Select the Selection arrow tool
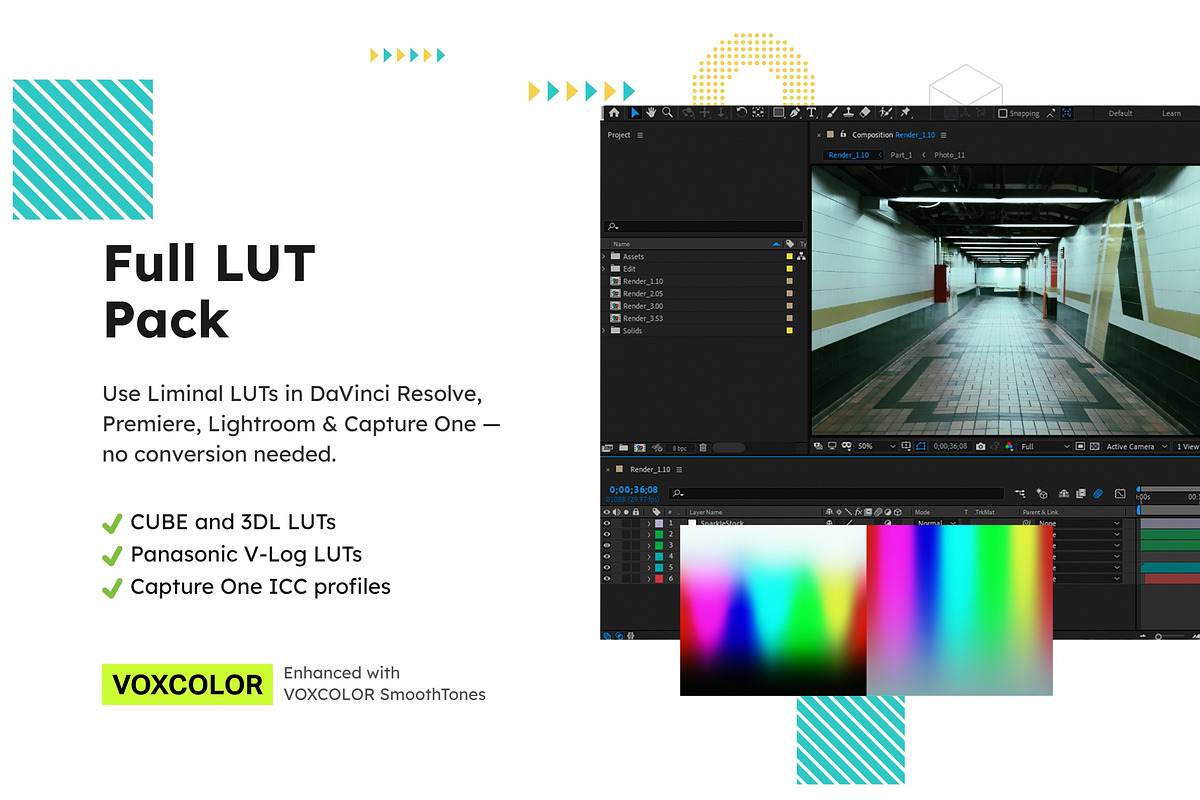 click(635, 112)
